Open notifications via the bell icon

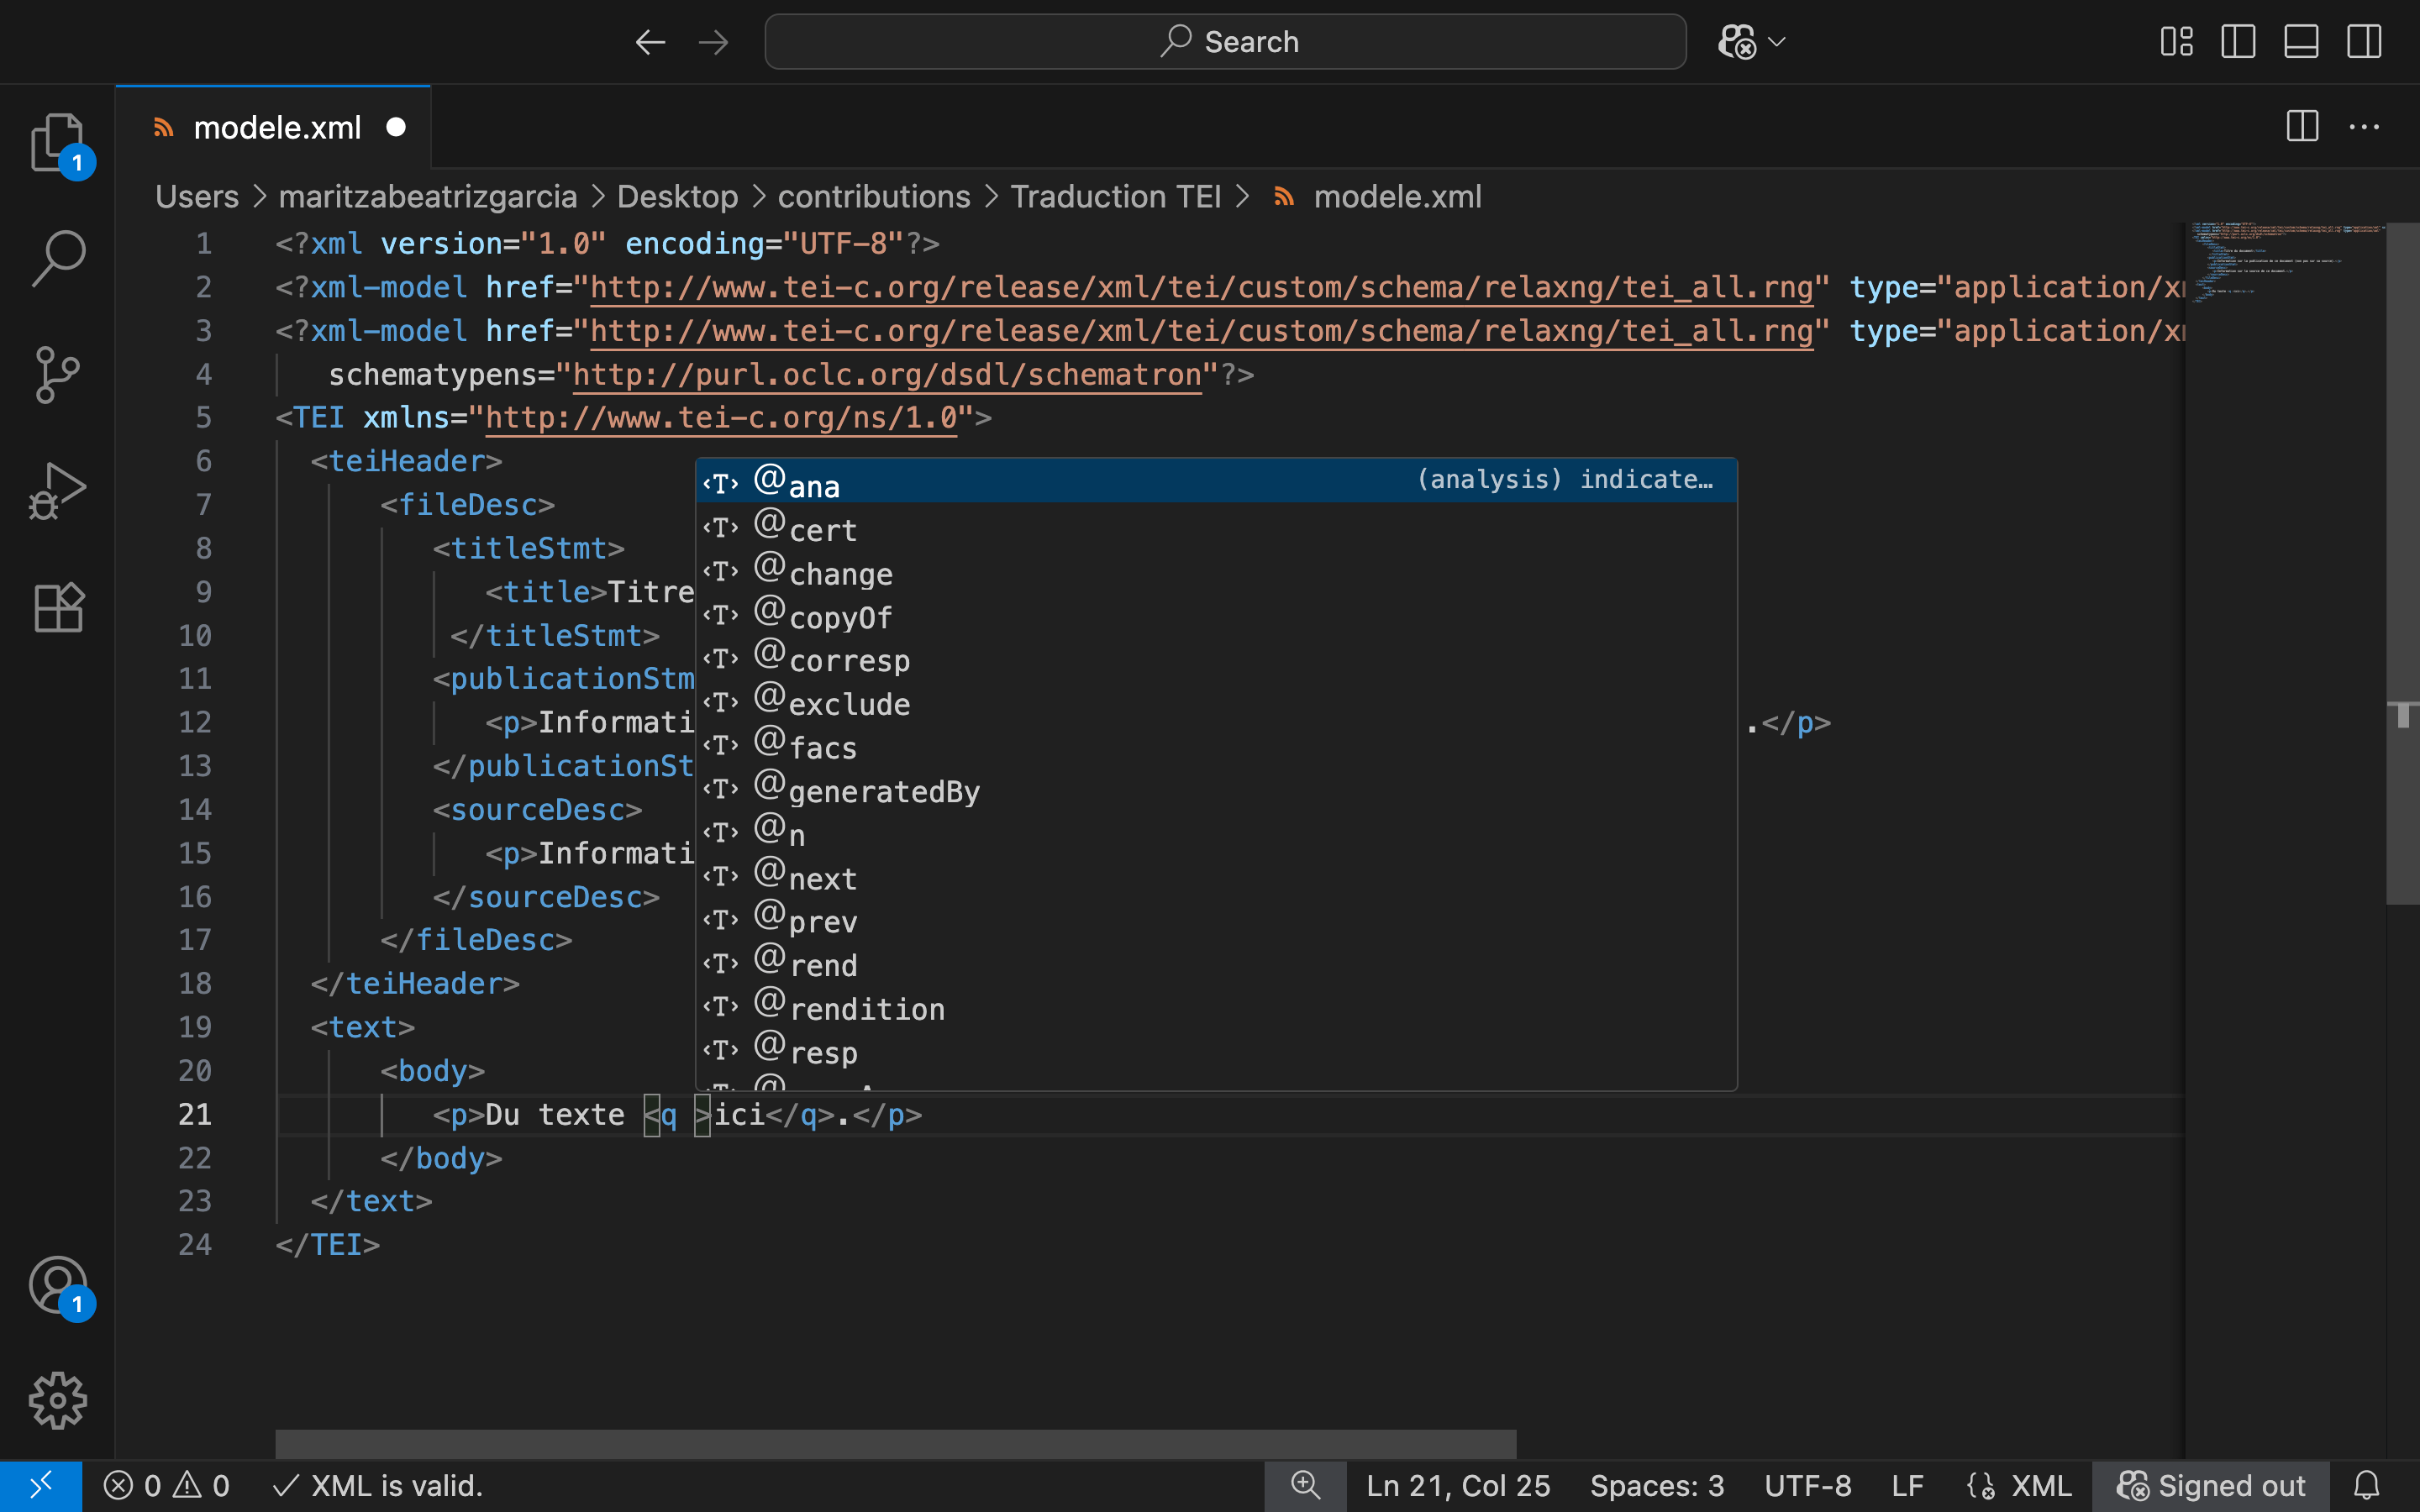coord(2368,1486)
